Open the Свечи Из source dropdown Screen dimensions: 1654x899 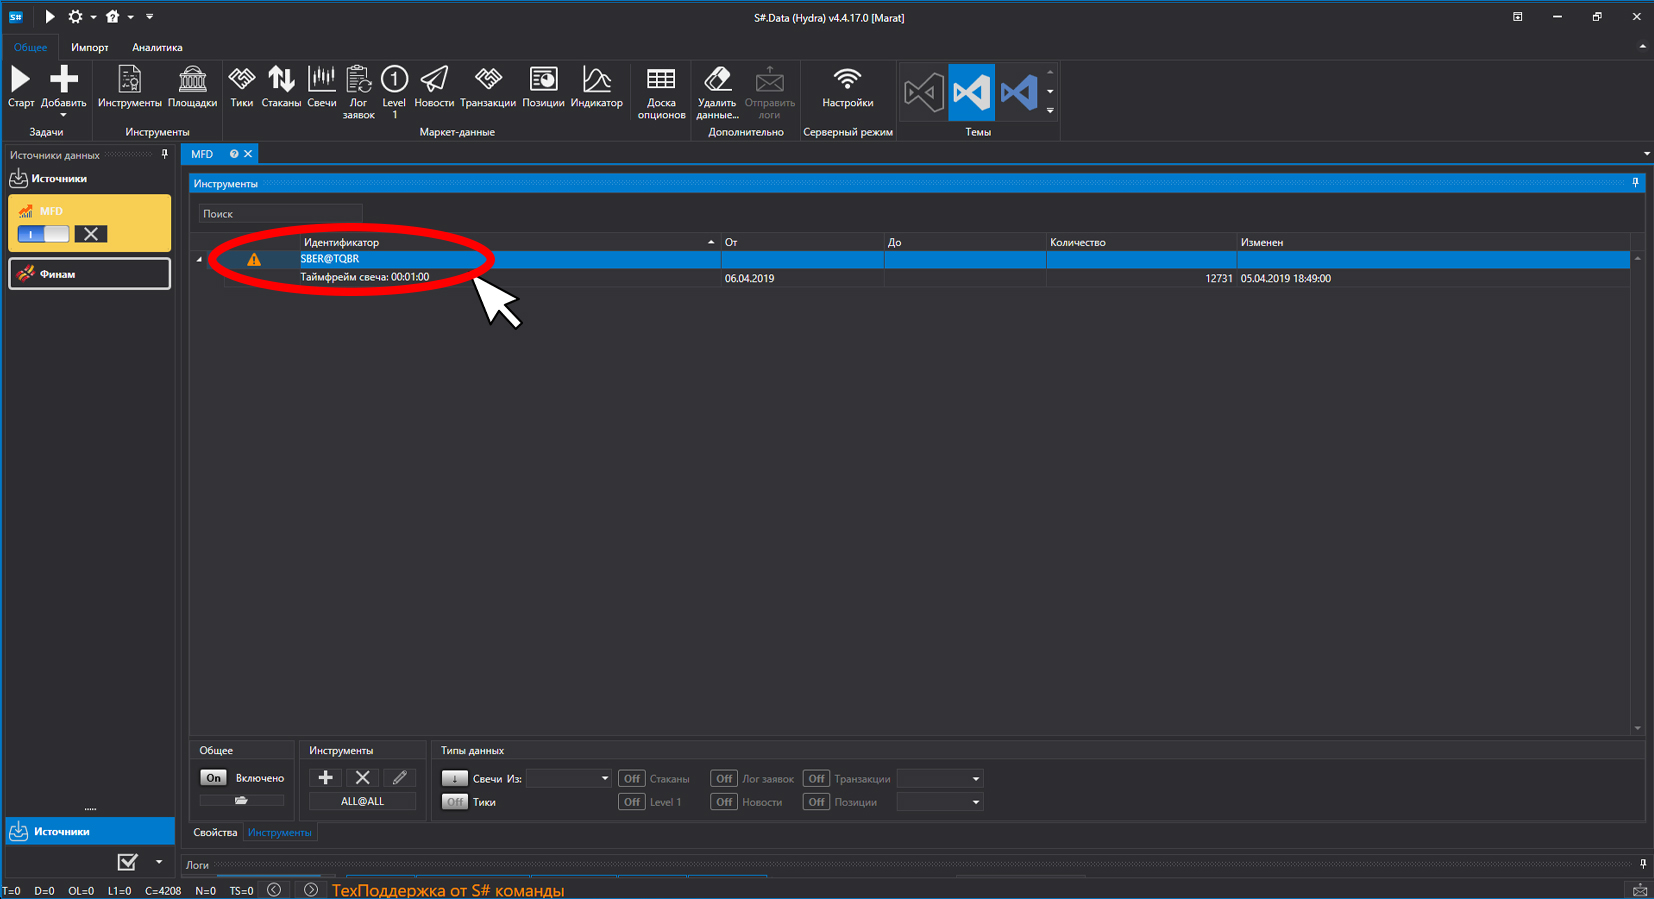point(568,778)
